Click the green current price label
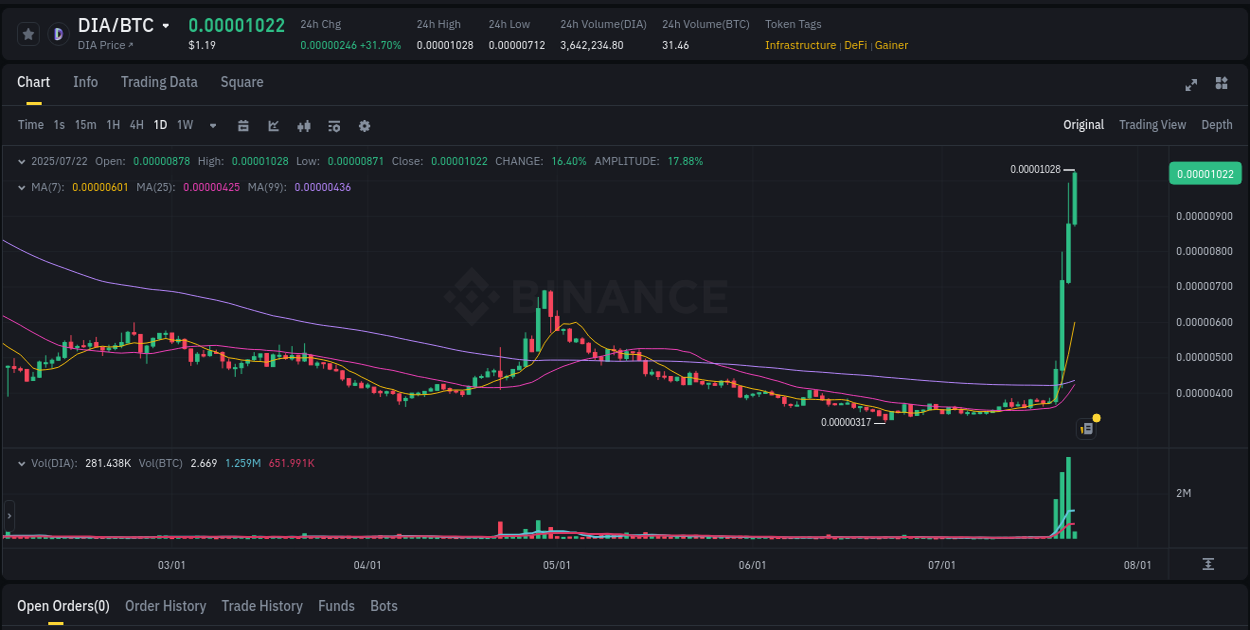 coord(1205,173)
